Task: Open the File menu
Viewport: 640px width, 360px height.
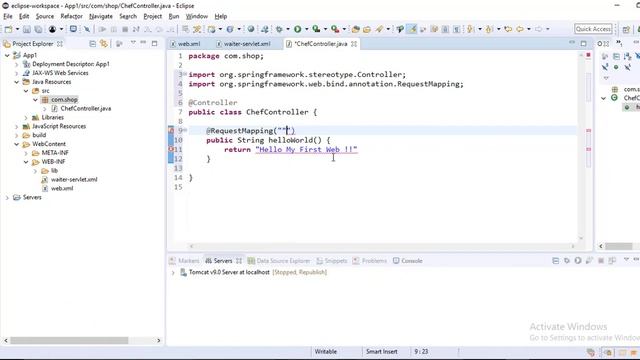Action: tap(8, 16)
